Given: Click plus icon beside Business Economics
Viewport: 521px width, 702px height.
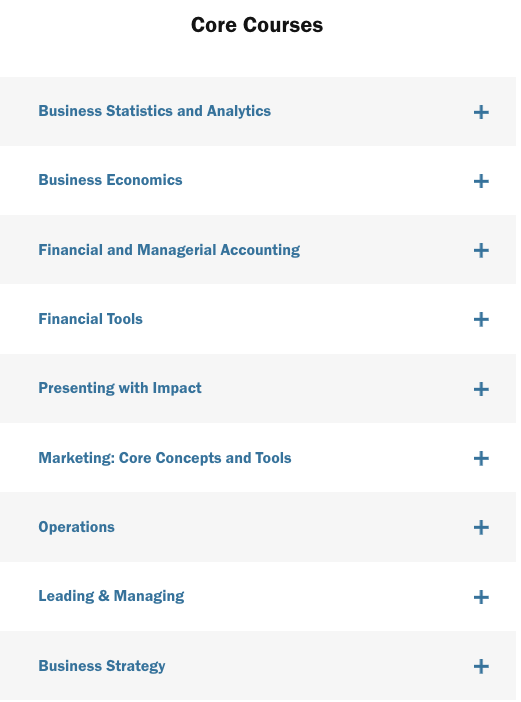Looking at the screenshot, I should [481, 181].
